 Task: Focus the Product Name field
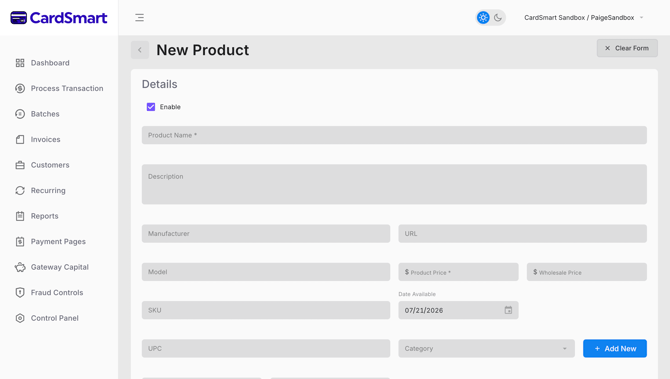click(x=394, y=135)
